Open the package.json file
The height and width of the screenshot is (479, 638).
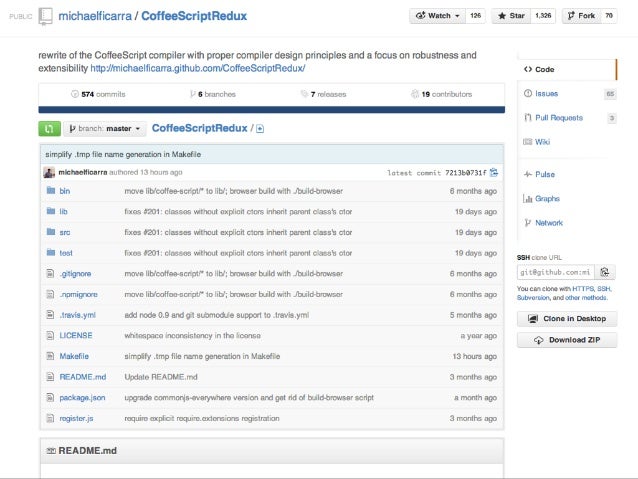pos(82,398)
